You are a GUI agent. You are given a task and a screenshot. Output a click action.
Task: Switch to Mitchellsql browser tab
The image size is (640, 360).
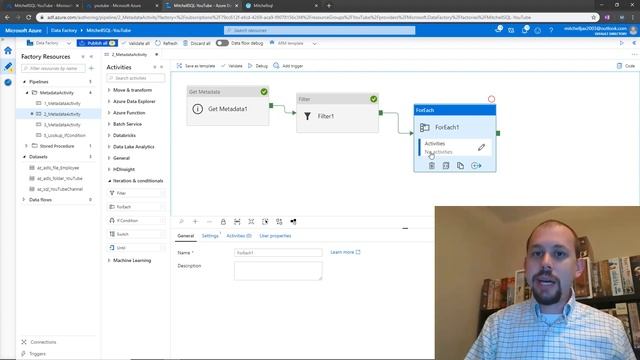[282, 6]
